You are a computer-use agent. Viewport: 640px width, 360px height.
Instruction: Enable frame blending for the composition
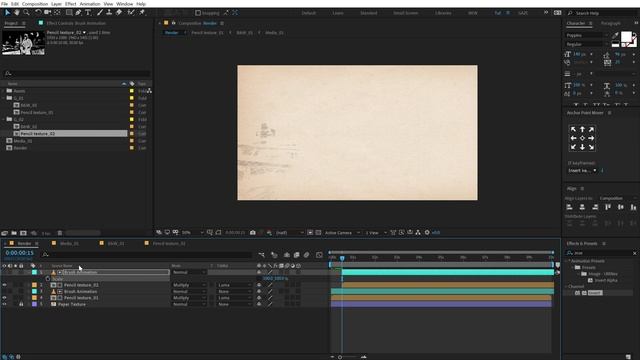click(x=296, y=255)
